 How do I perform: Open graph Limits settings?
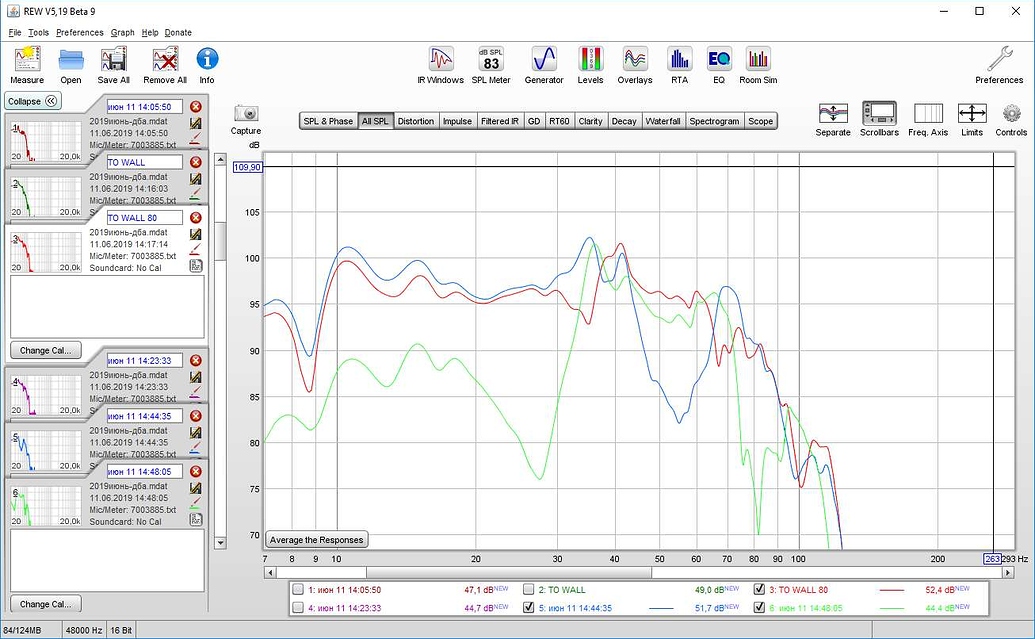[971, 113]
